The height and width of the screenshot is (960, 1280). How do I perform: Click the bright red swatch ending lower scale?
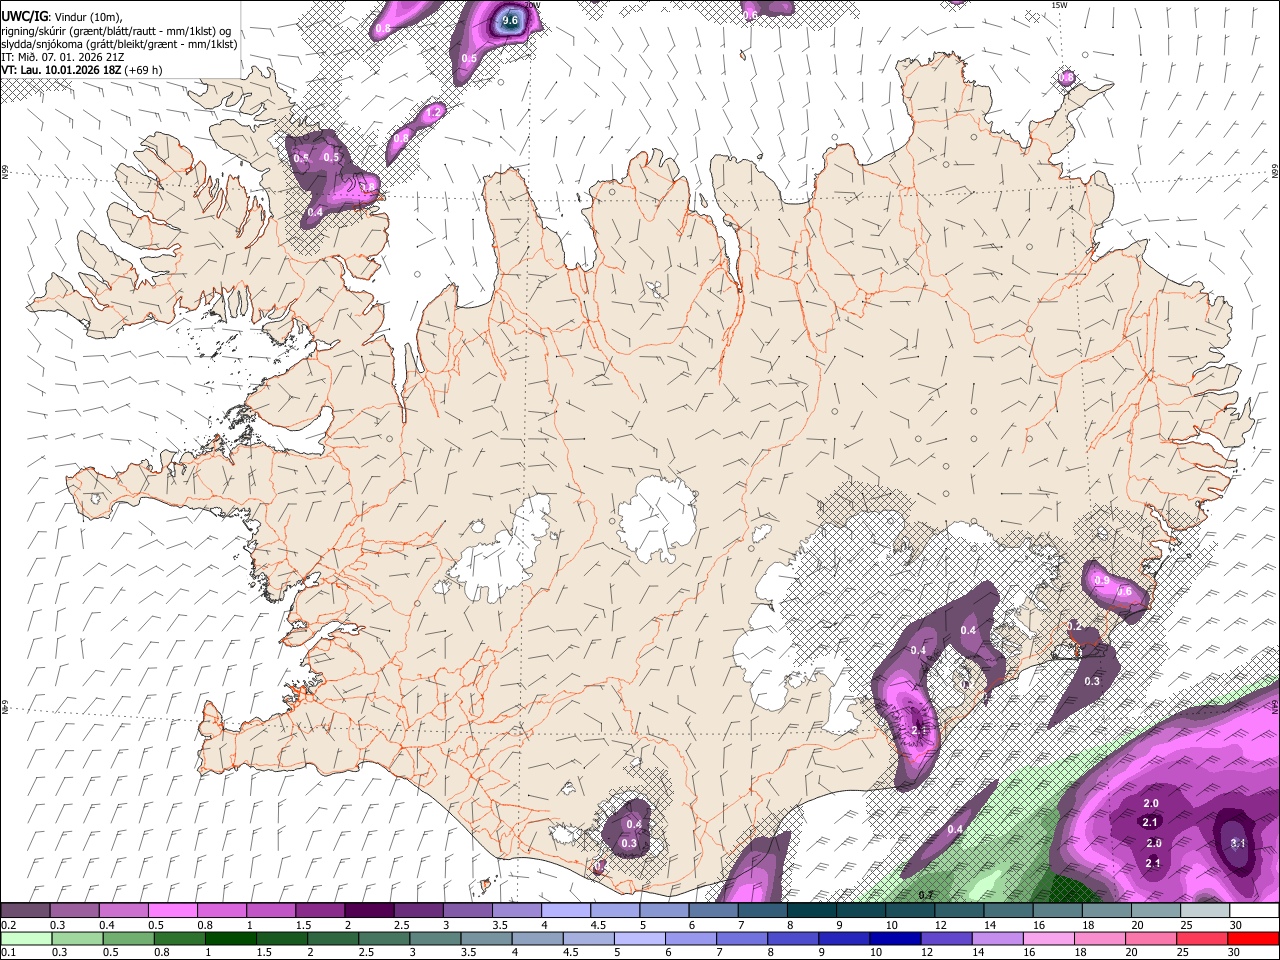(1252, 938)
